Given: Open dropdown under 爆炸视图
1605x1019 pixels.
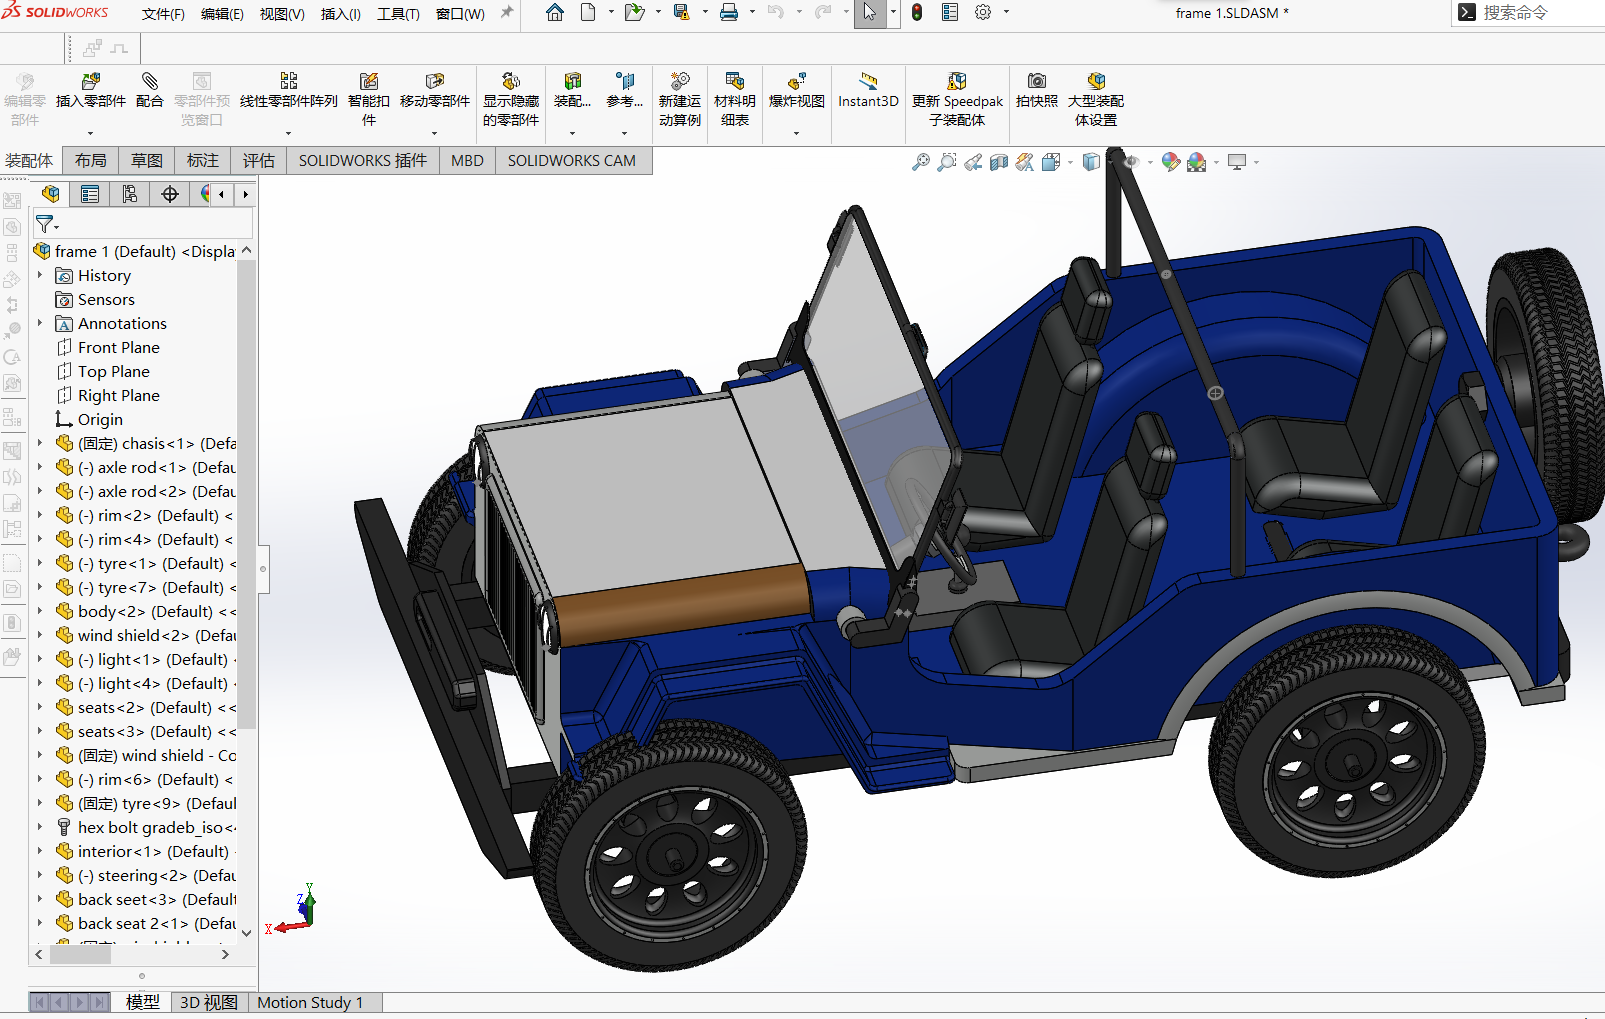Looking at the screenshot, I should pos(796,133).
